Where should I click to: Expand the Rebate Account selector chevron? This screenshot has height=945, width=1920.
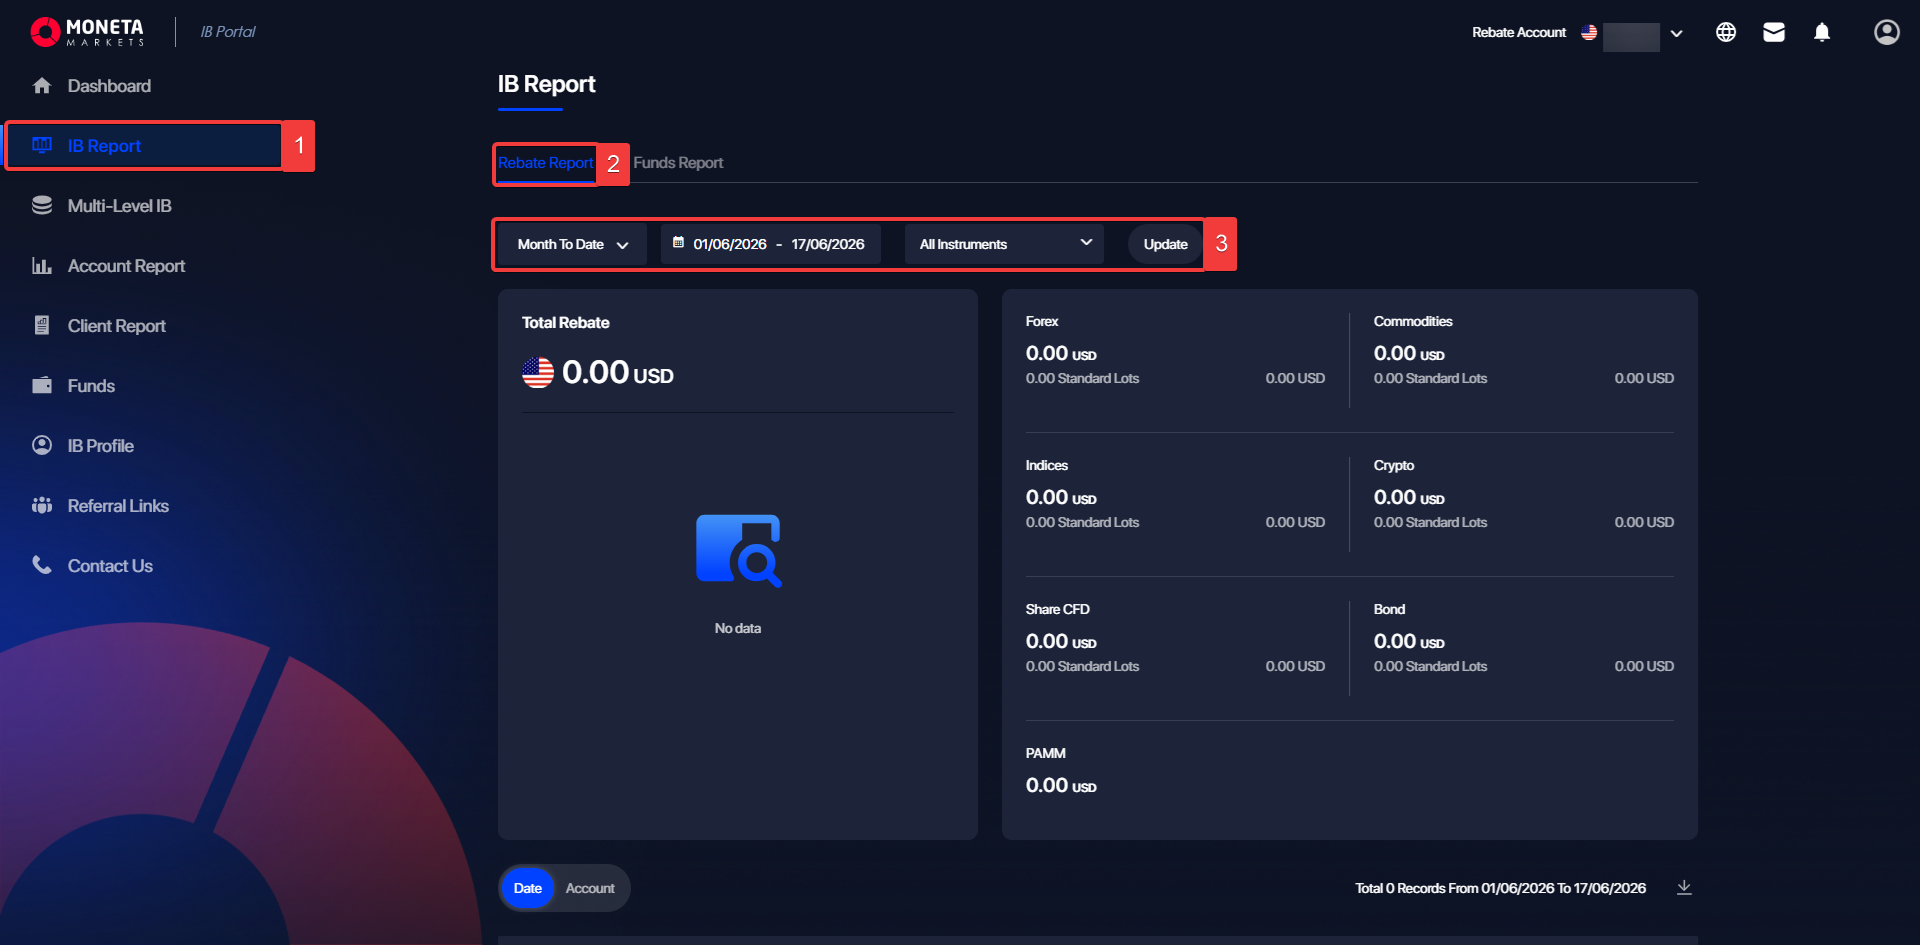point(1677,33)
